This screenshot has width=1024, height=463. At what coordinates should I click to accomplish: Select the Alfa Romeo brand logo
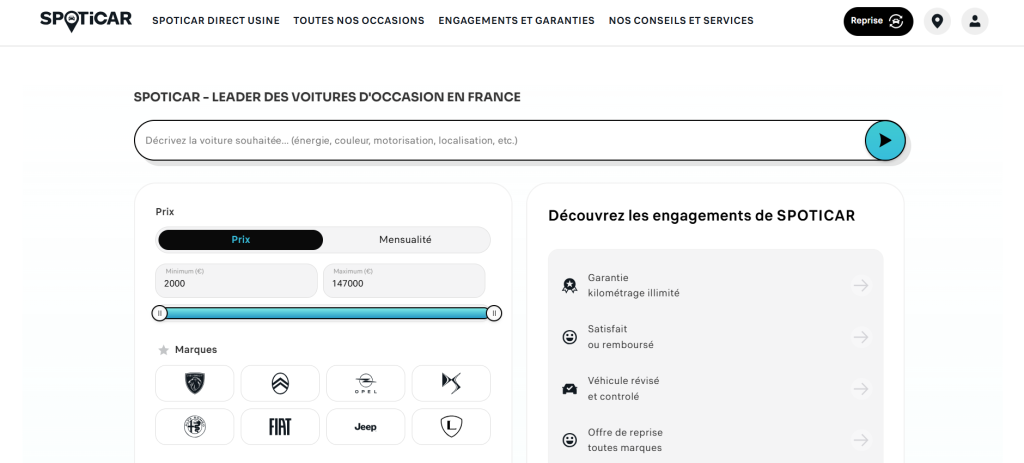195,426
